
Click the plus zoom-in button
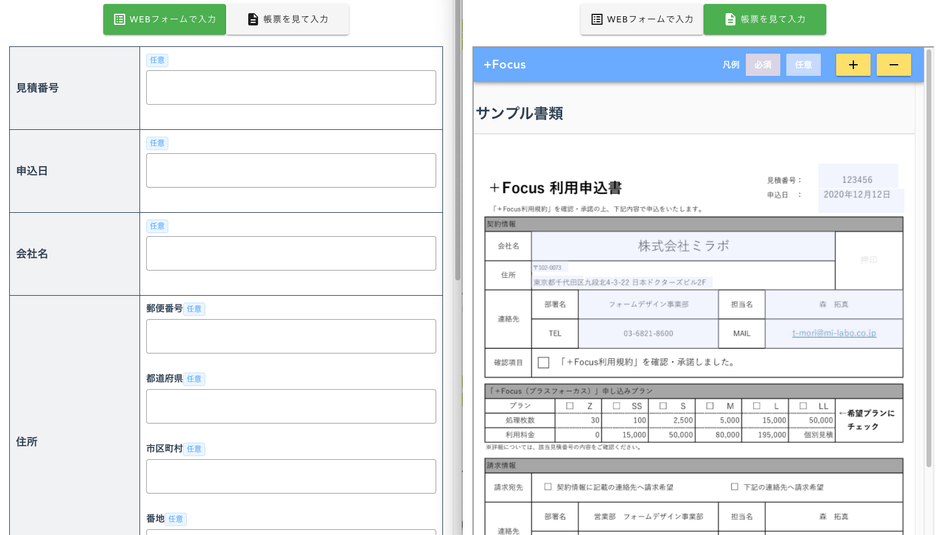[x=852, y=65]
